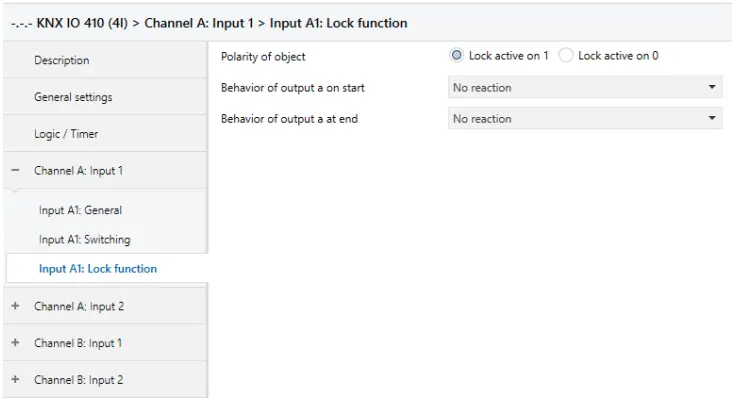The height and width of the screenshot is (401, 735).
Task: Select 'Lock active on 1' radio button
Action: pos(457,56)
